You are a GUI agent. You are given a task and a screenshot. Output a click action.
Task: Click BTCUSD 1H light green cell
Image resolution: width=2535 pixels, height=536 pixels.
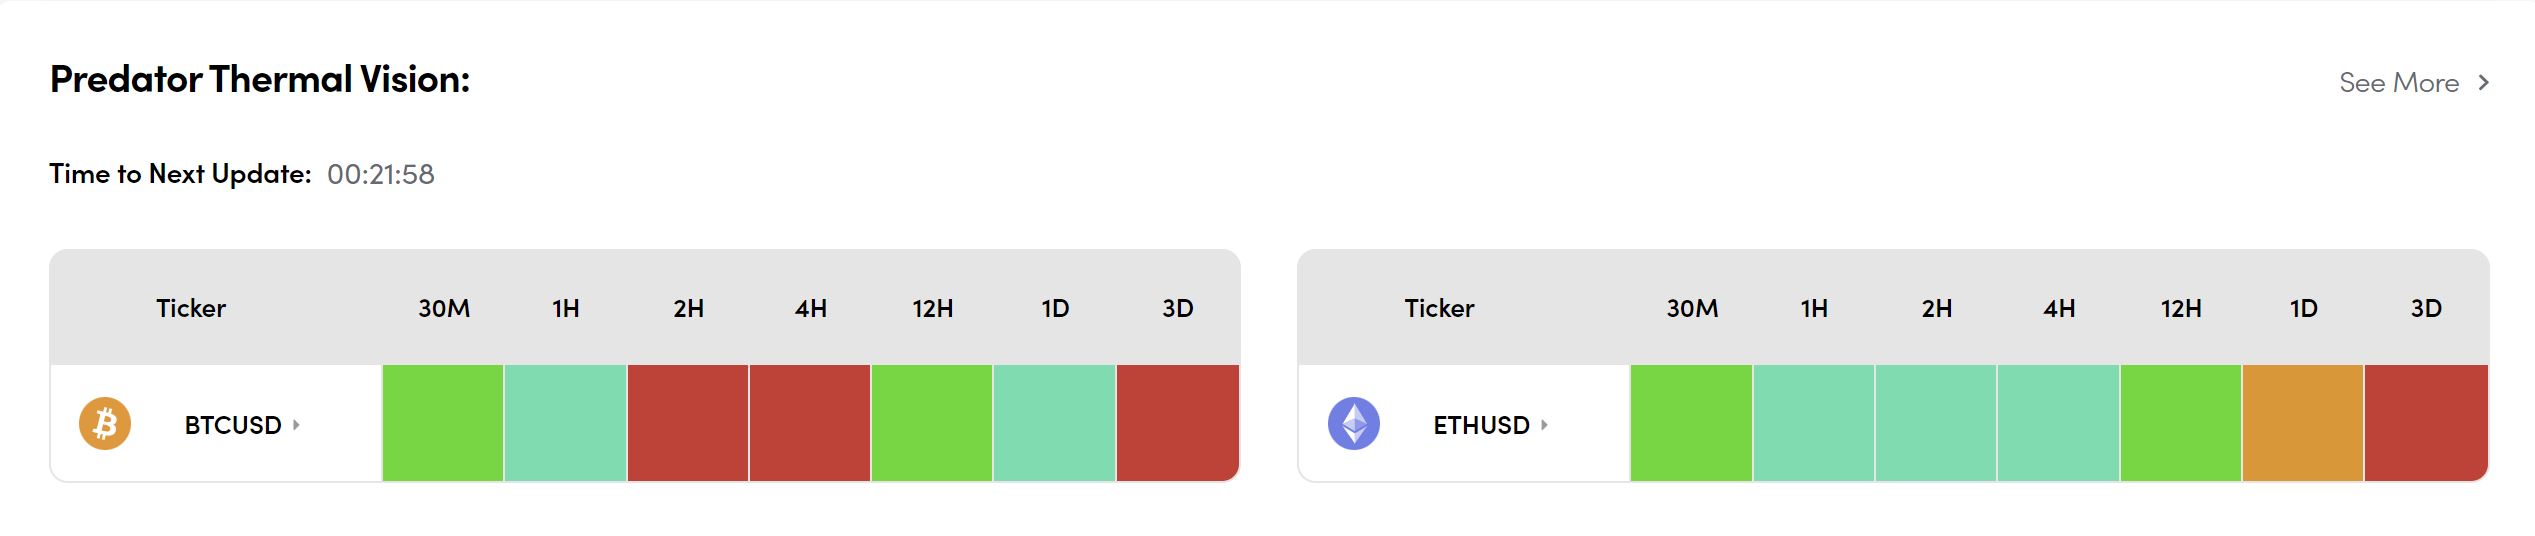[x=565, y=423]
